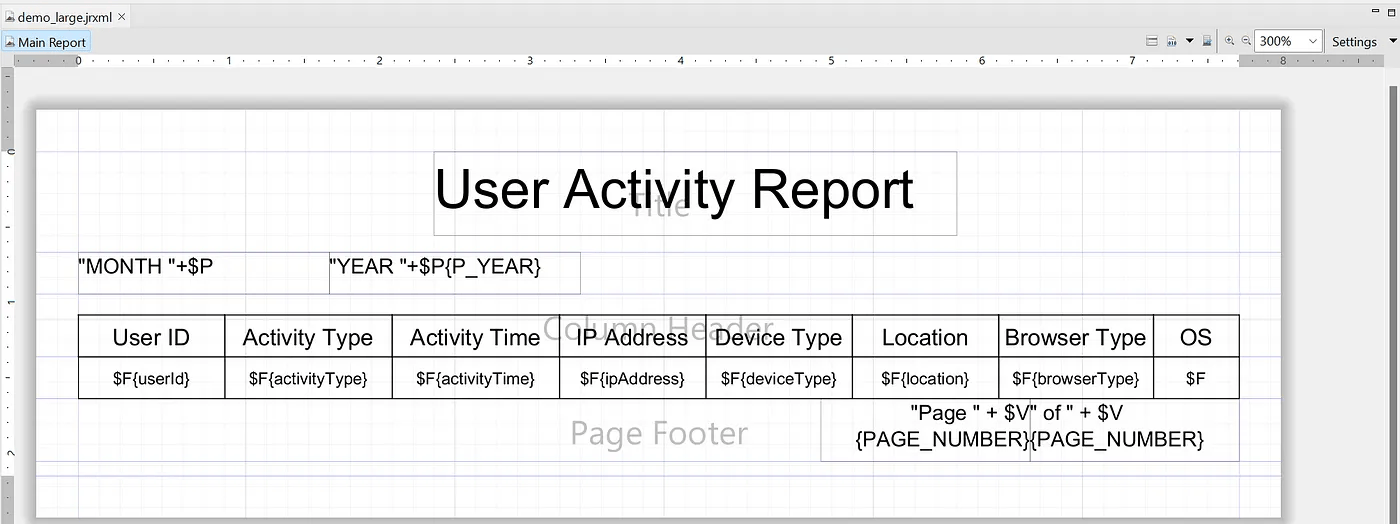Switch to the Main Report tab
Image resolution: width=1400 pixels, height=524 pixels.
[x=46, y=42]
